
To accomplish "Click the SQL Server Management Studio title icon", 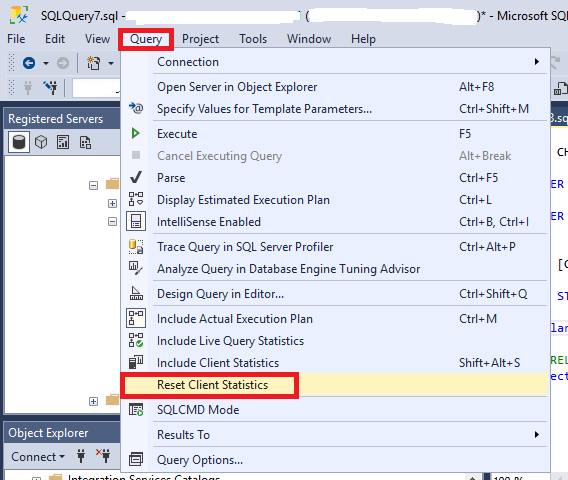I will [x=19, y=15].
